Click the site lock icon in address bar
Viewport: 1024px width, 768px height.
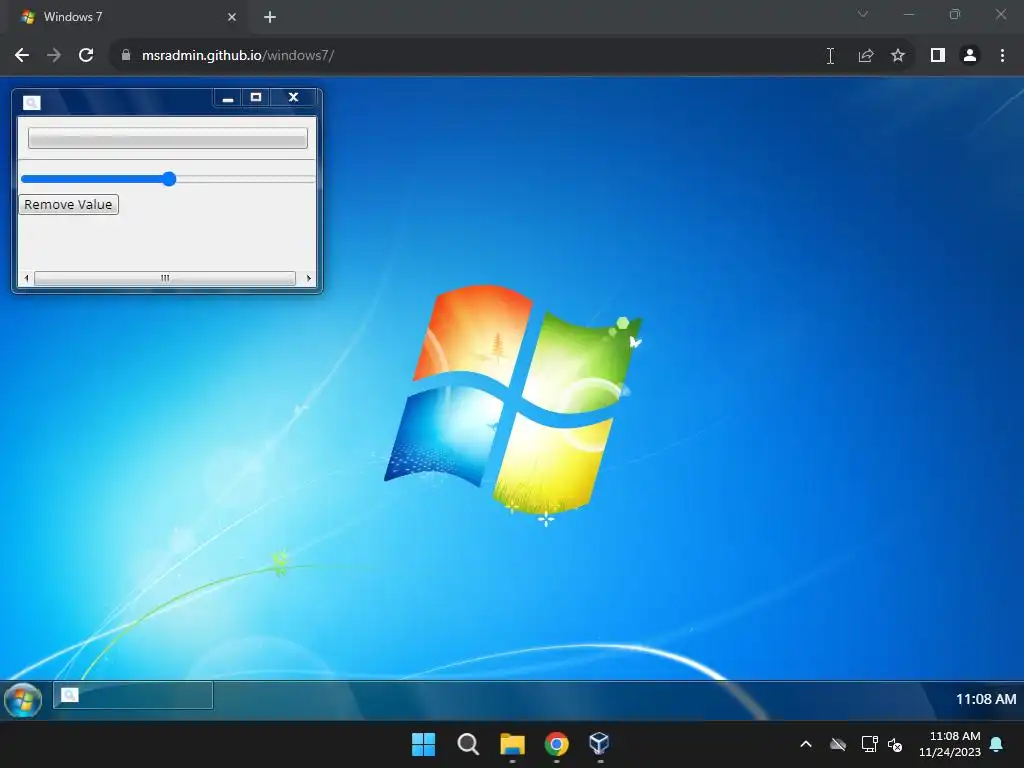[x=126, y=56]
